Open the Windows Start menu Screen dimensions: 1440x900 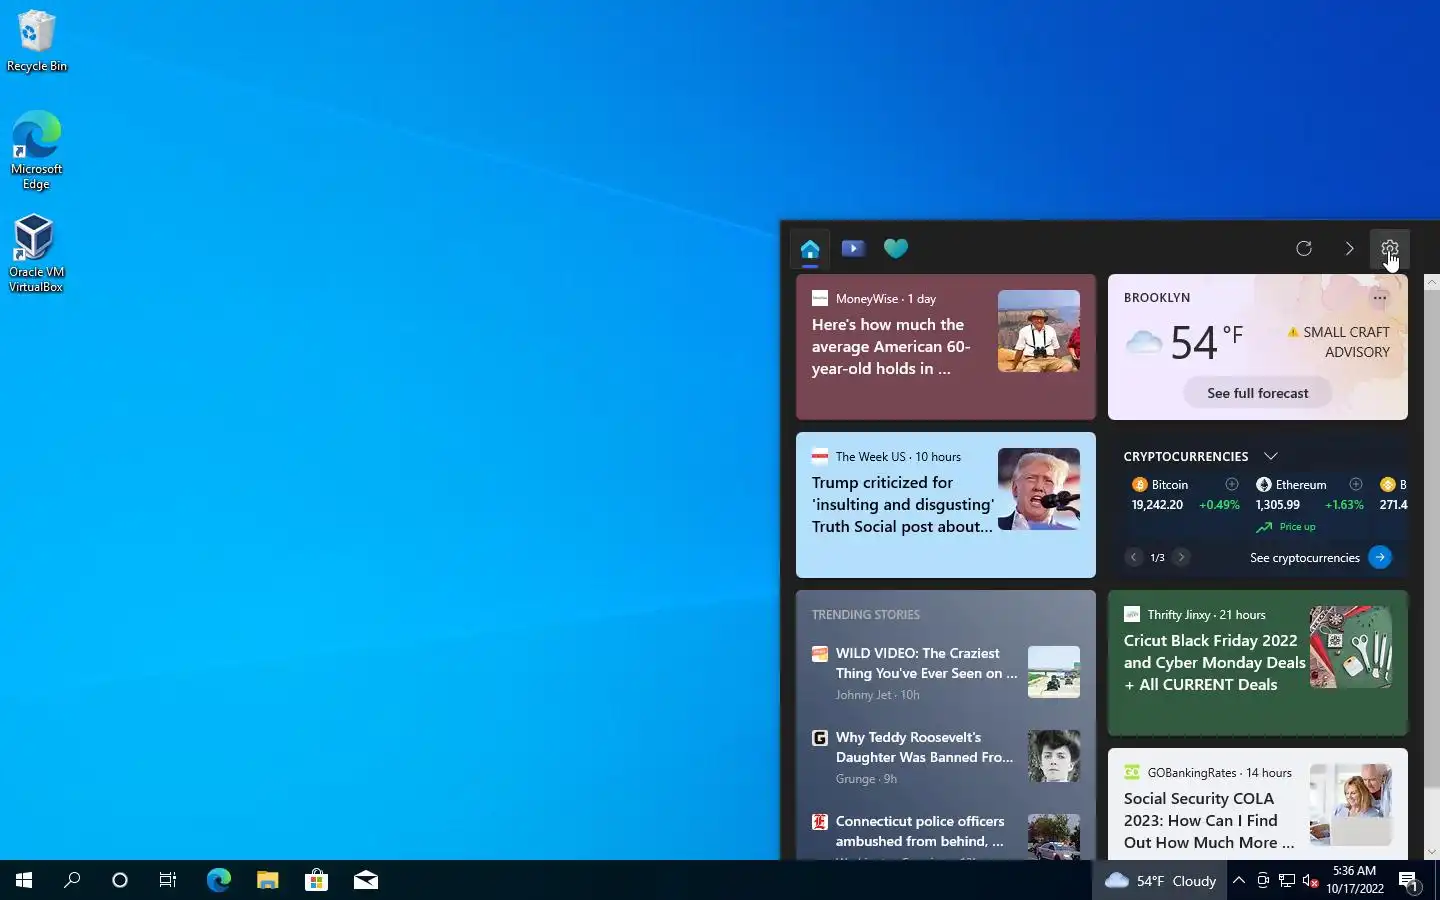click(x=24, y=880)
